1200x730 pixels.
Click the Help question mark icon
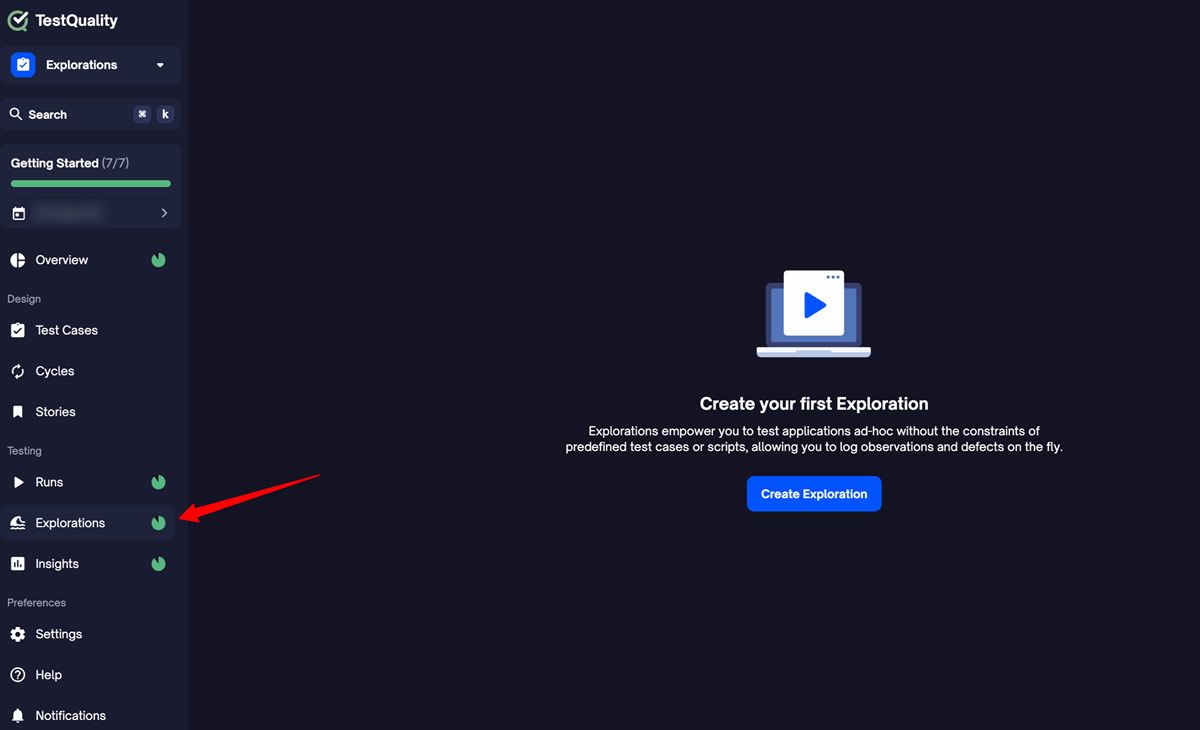click(18, 675)
